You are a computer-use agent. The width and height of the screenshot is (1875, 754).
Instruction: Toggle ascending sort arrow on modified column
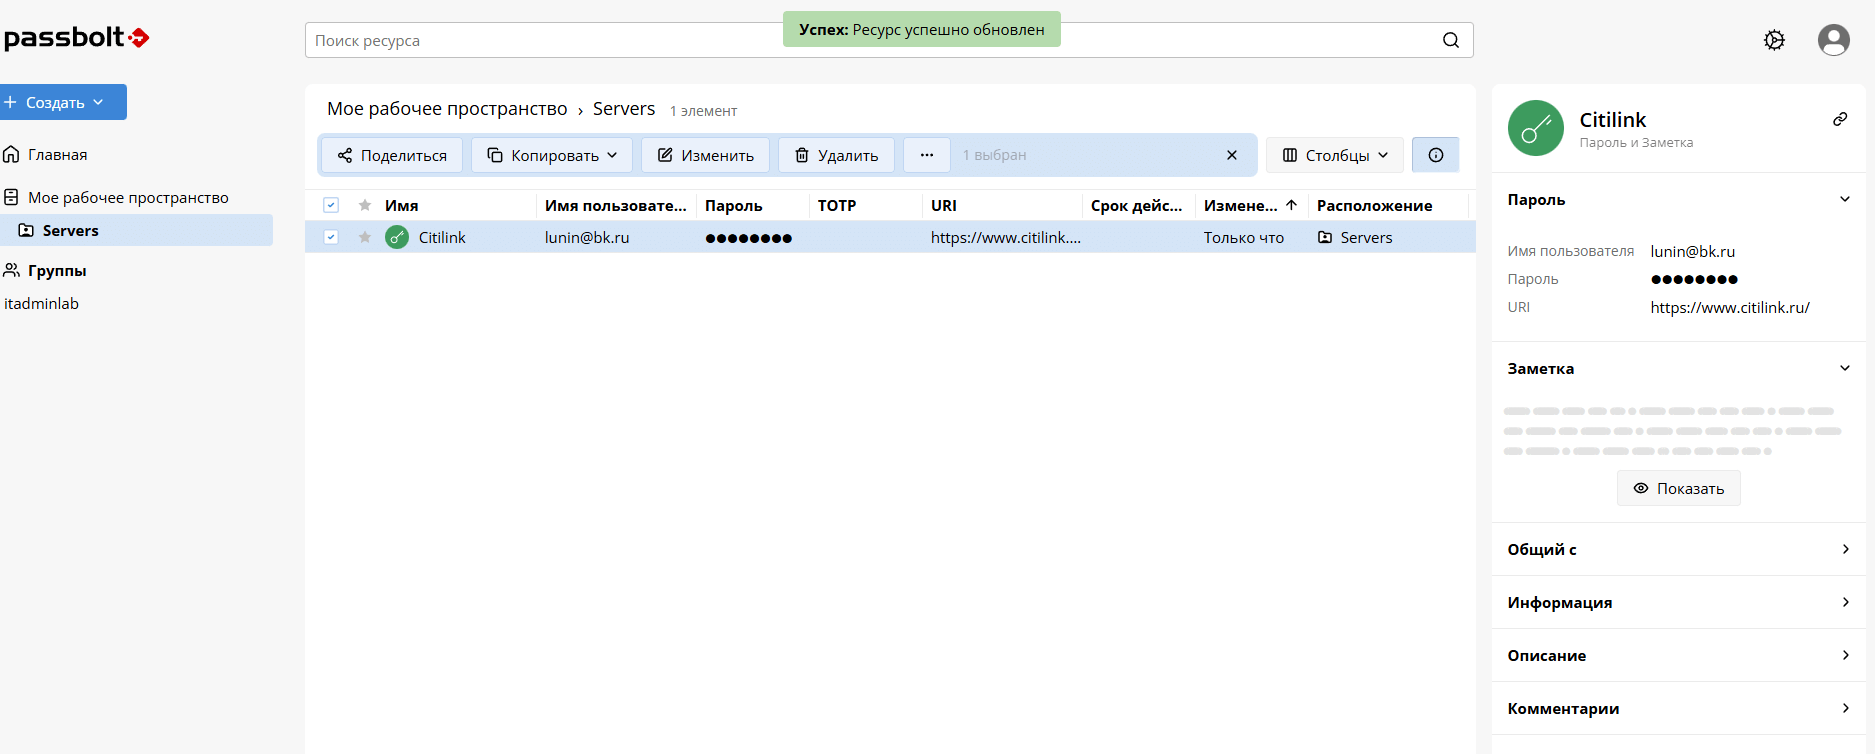pos(1291,205)
